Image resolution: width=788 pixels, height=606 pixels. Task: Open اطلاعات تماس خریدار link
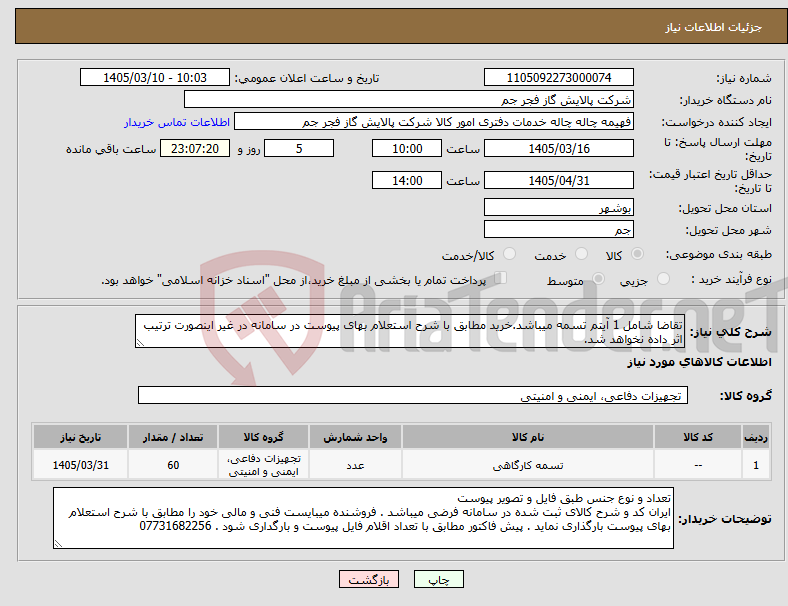pyautogui.click(x=177, y=122)
